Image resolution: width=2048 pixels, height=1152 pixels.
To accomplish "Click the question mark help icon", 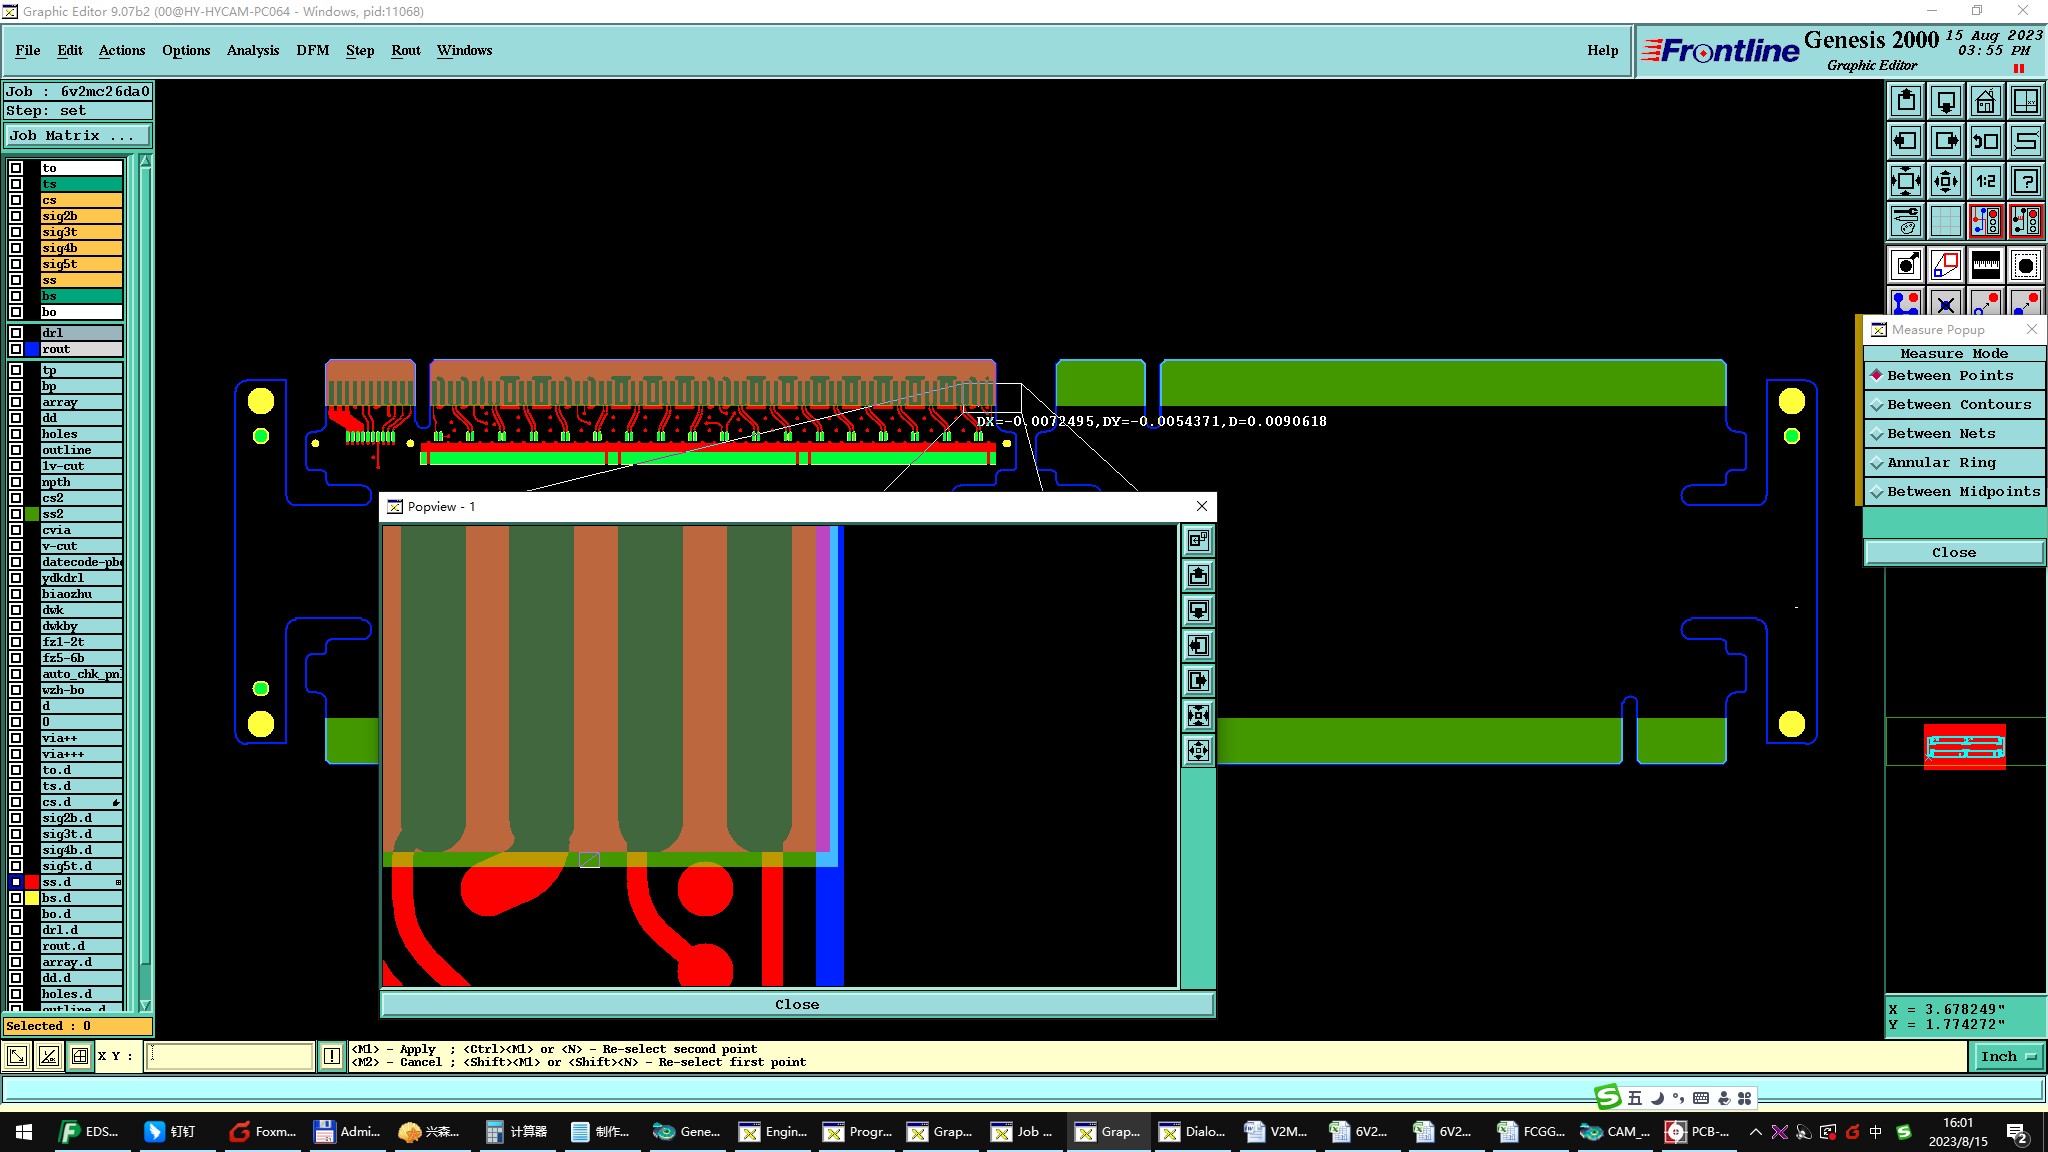I will (x=2026, y=181).
